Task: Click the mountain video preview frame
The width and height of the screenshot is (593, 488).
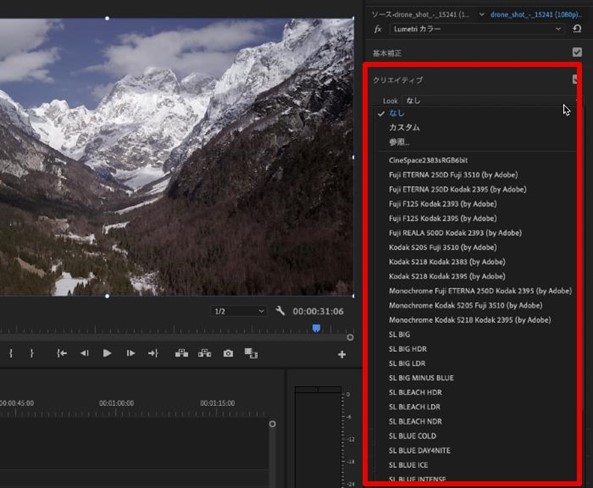Action: (177, 157)
